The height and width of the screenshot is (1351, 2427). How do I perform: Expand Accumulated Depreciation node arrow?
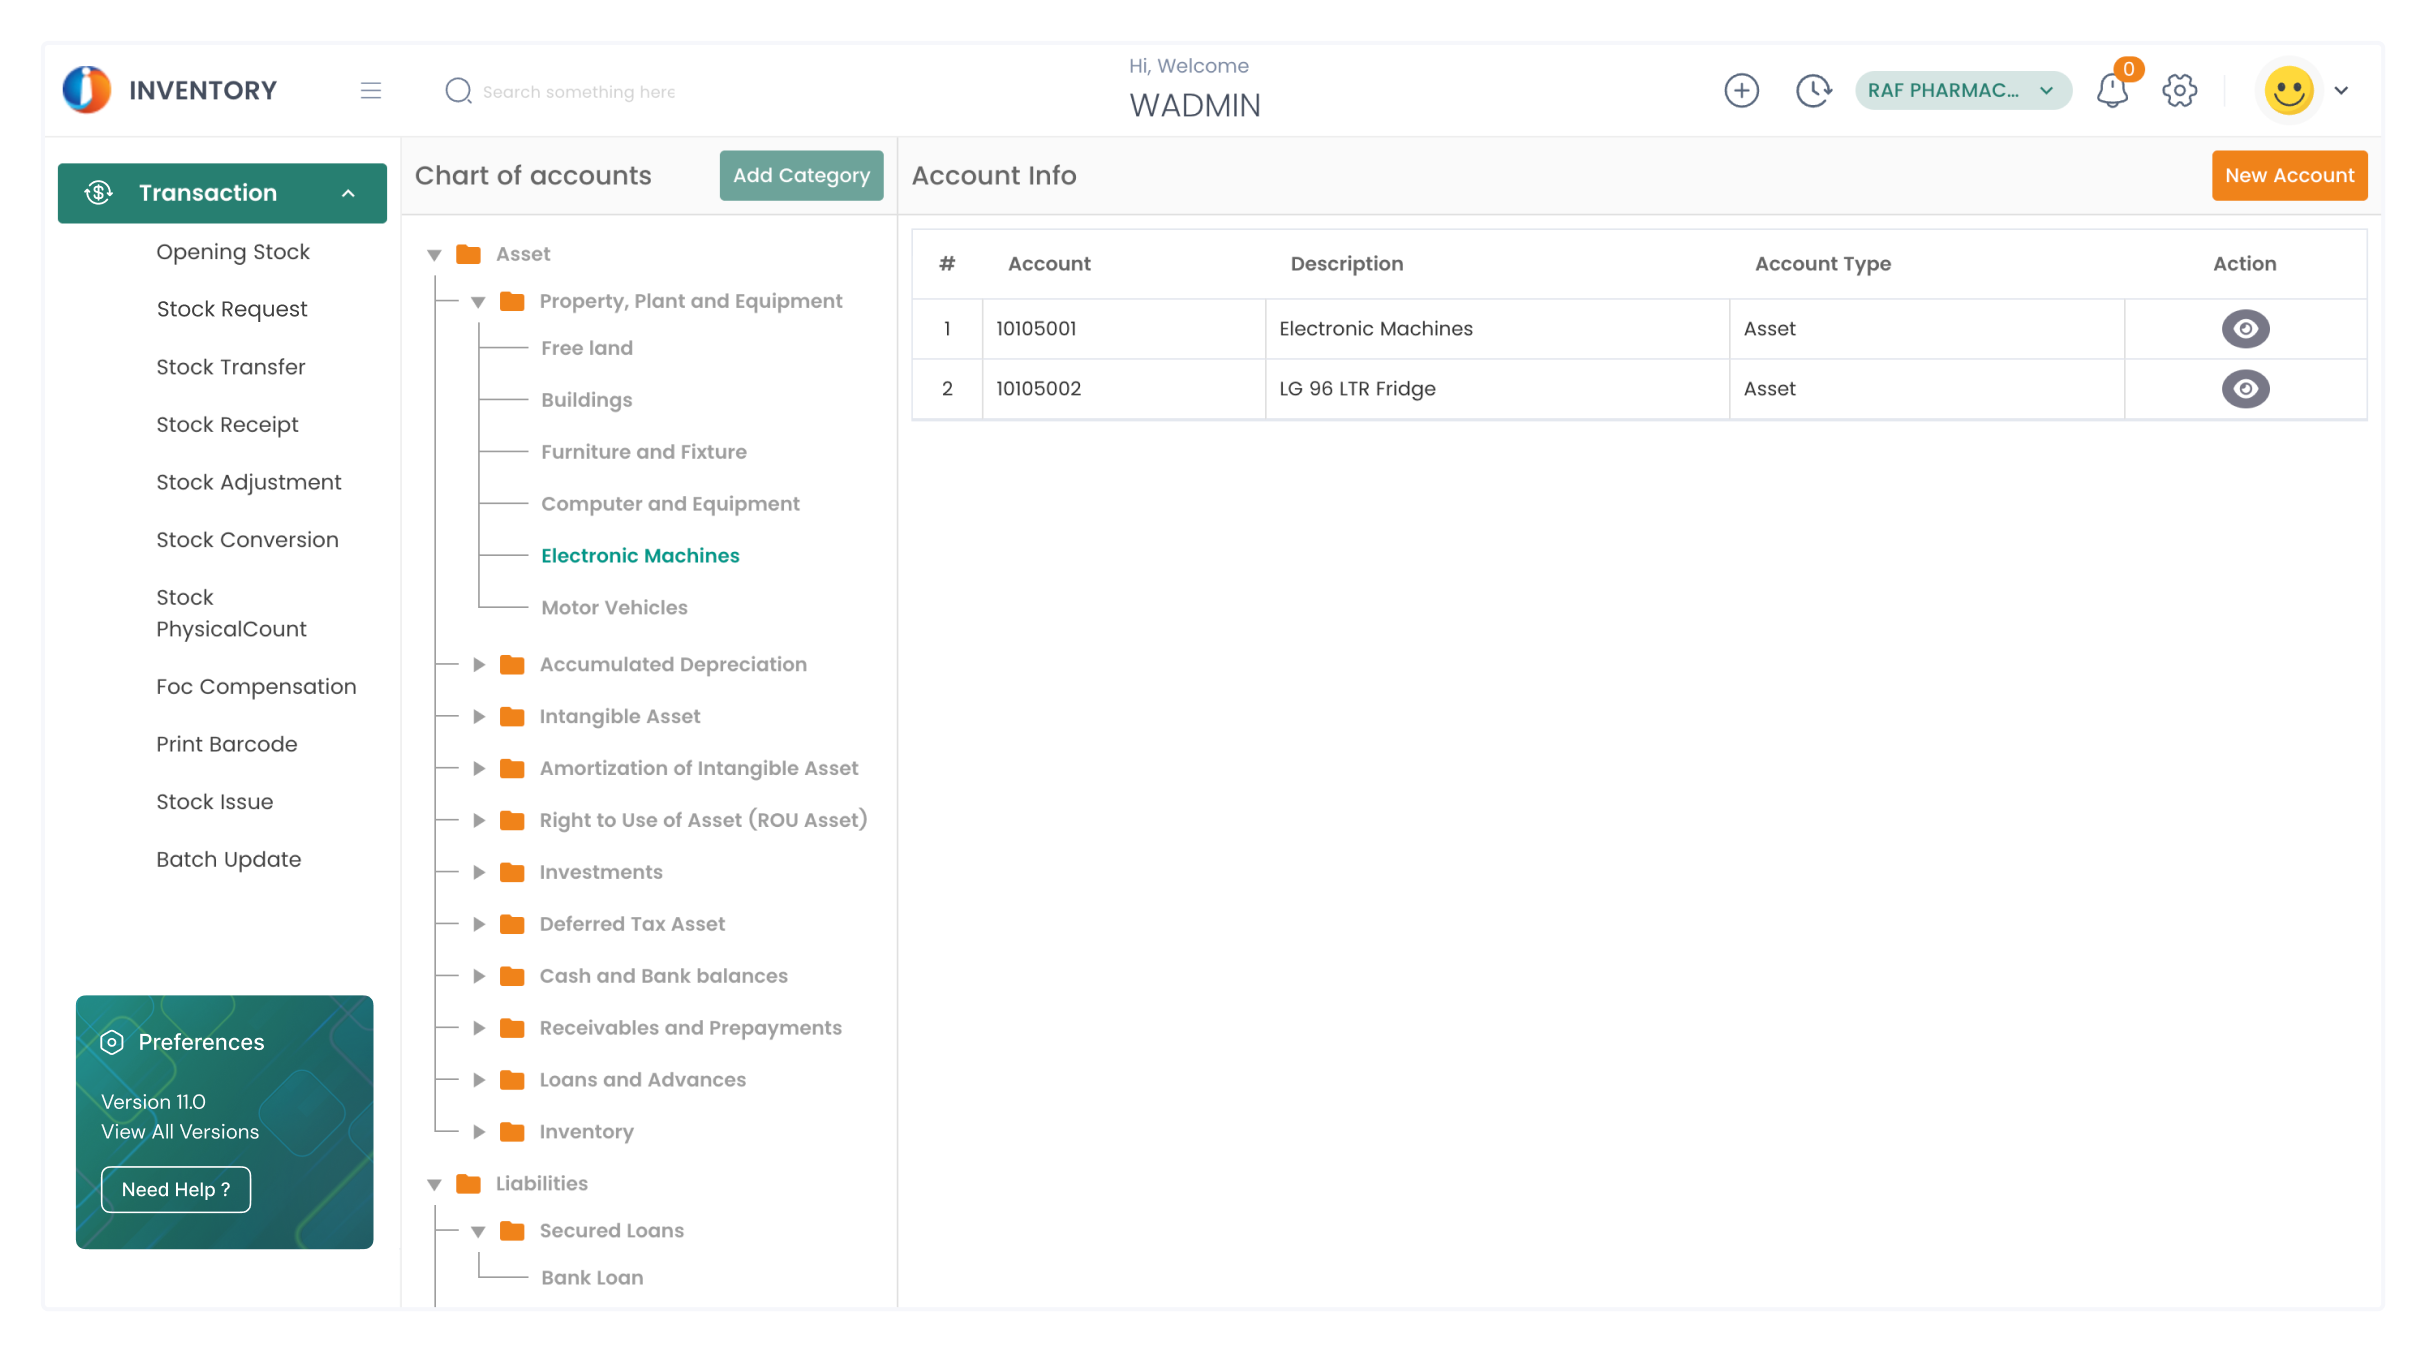point(479,664)
